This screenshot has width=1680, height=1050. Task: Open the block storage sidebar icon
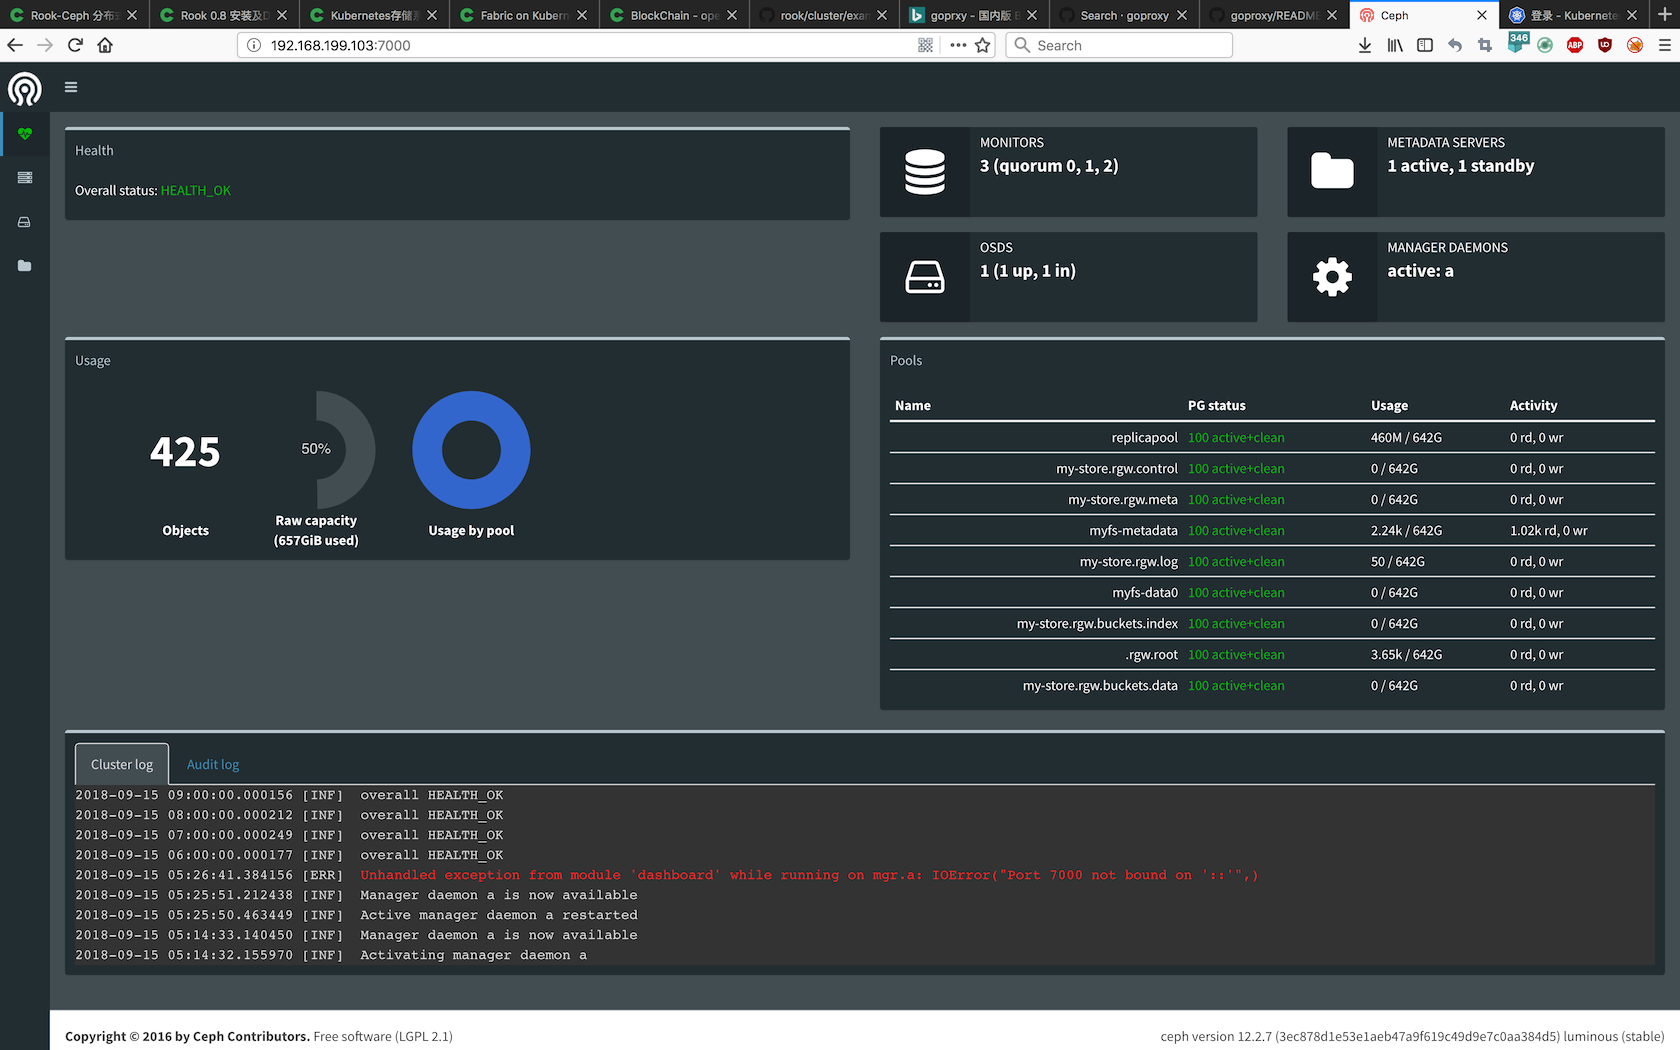click(x=25, y=222)
